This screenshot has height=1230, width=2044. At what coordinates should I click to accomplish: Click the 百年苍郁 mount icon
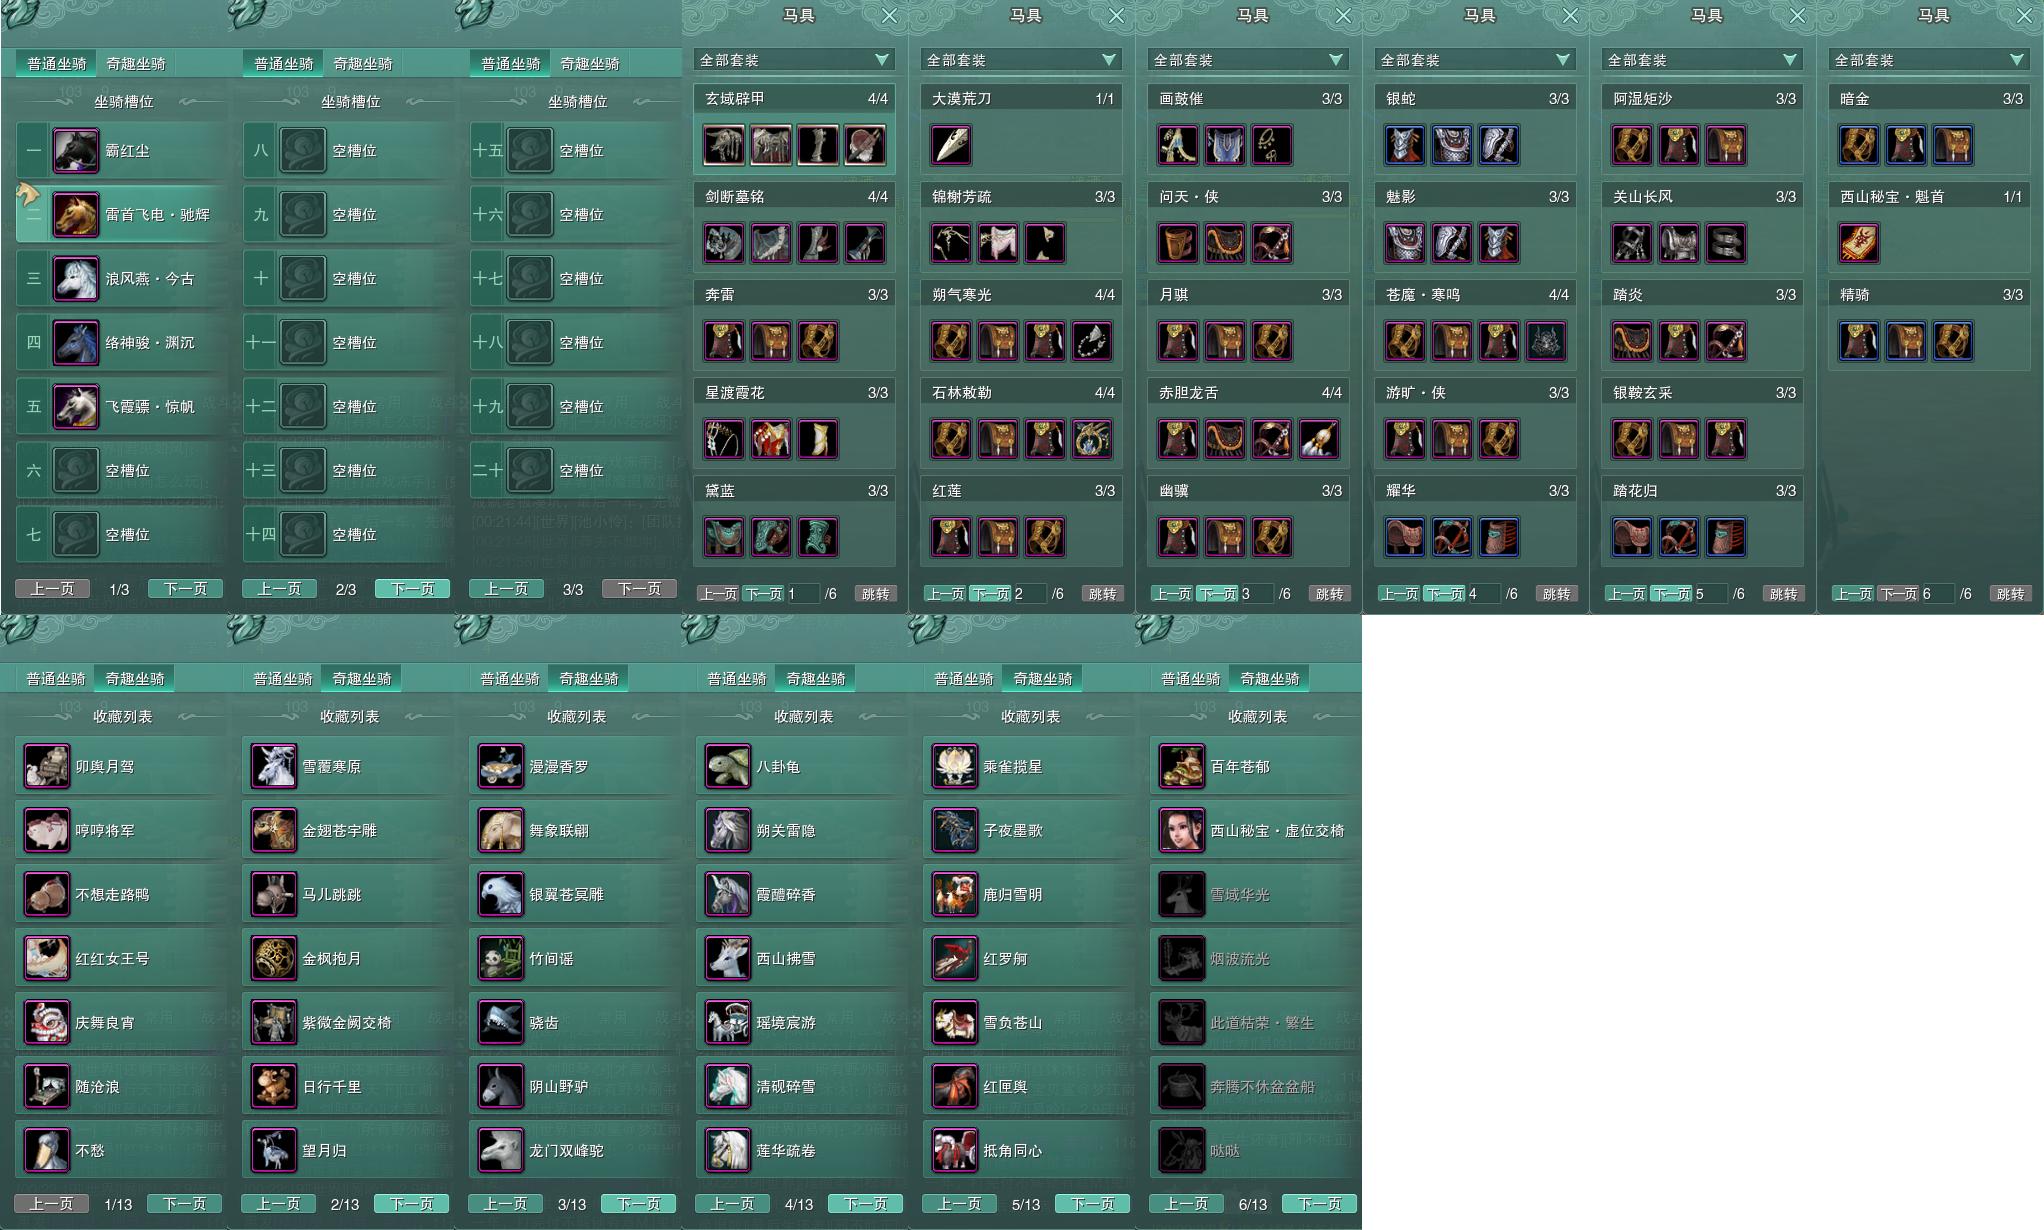point(1182,767)
